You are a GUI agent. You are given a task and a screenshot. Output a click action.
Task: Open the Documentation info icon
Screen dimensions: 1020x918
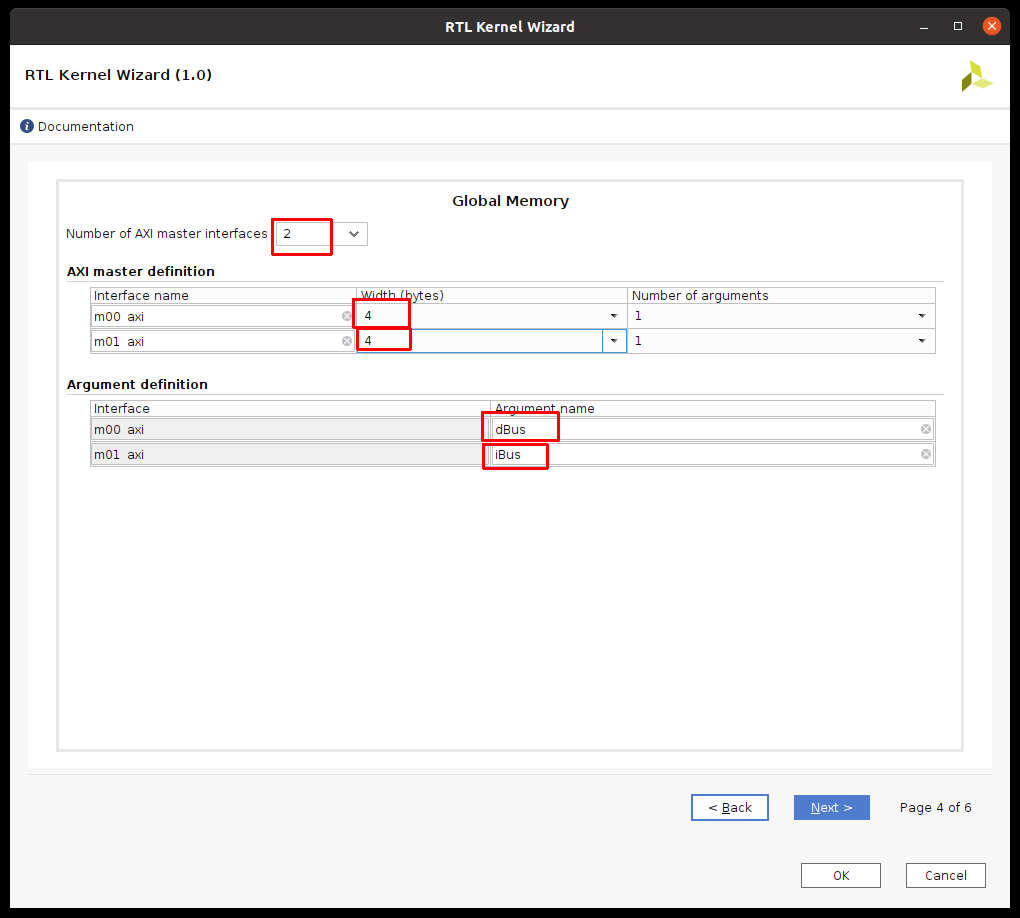click(27, 126)
